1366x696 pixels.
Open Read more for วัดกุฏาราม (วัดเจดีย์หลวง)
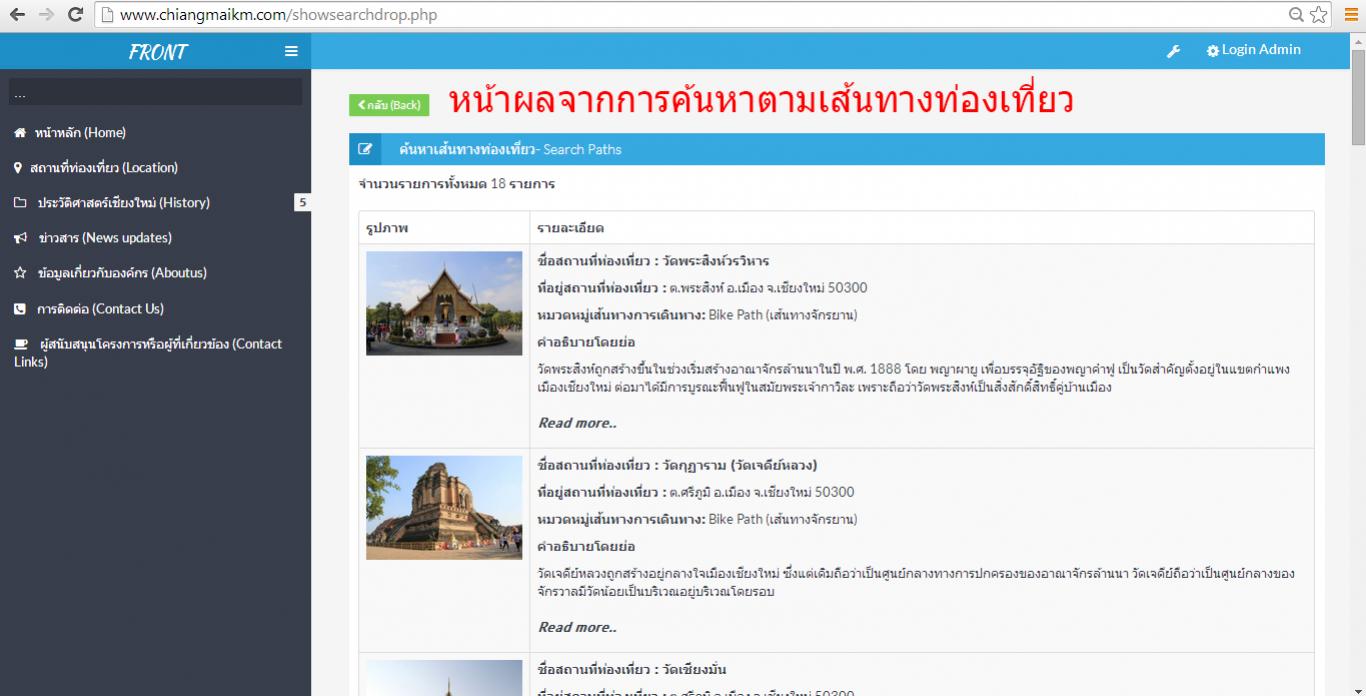577,627
